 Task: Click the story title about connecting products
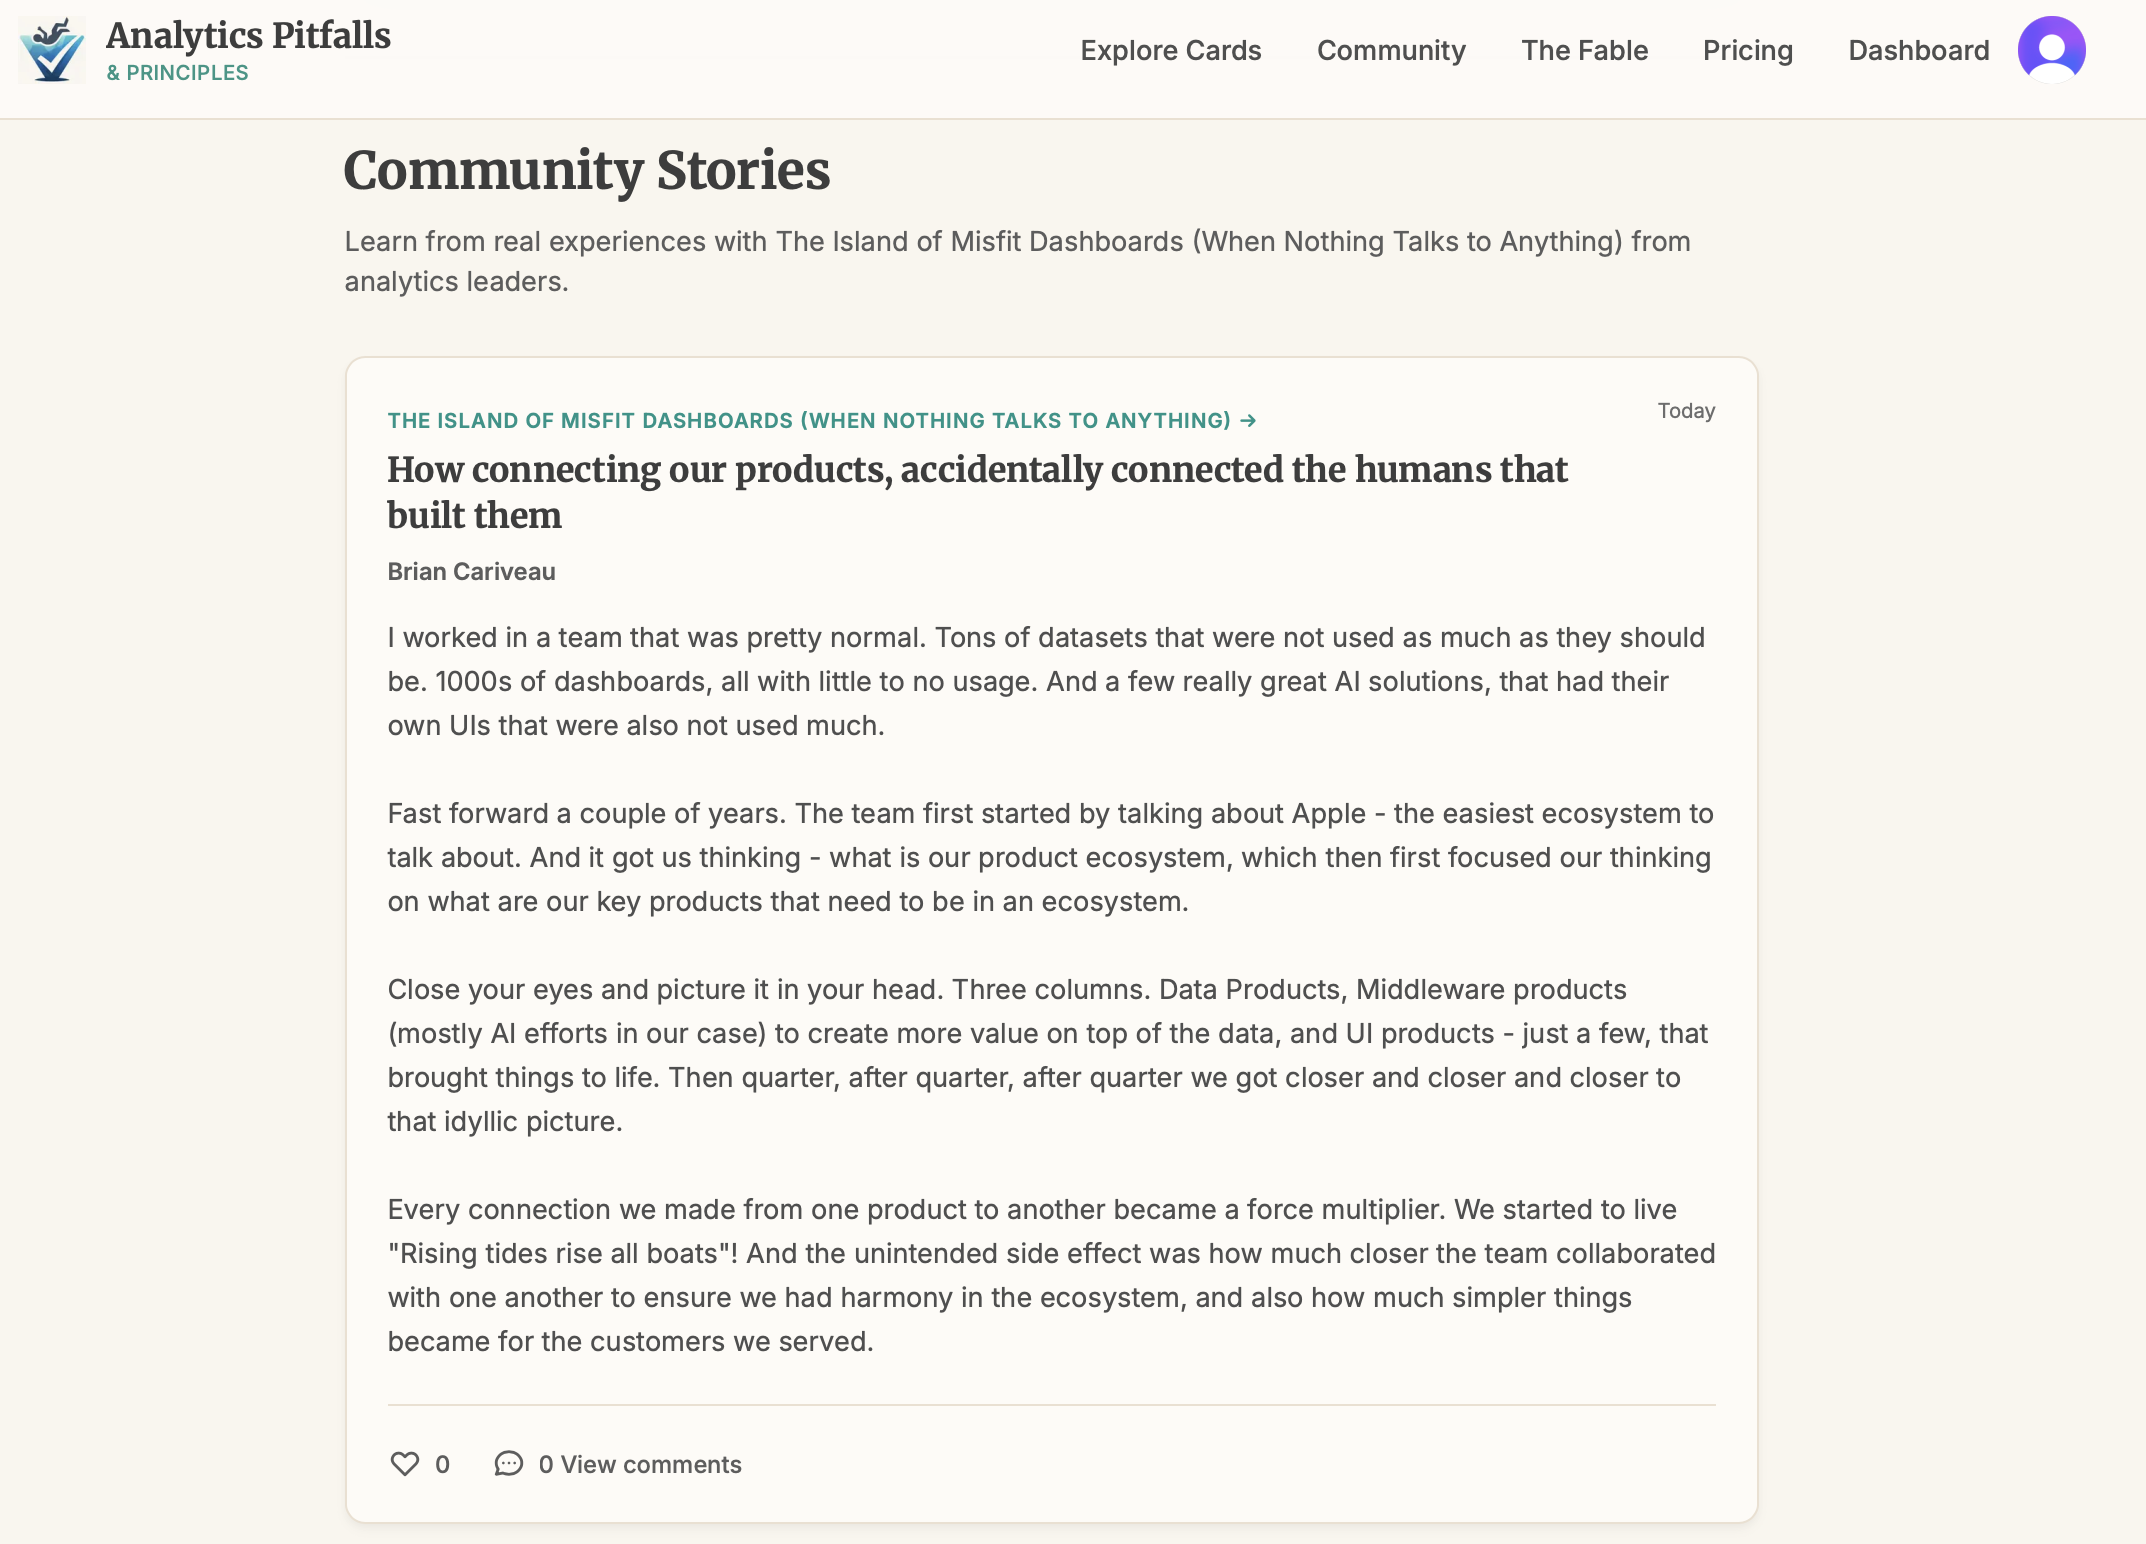tap(977, 492)
